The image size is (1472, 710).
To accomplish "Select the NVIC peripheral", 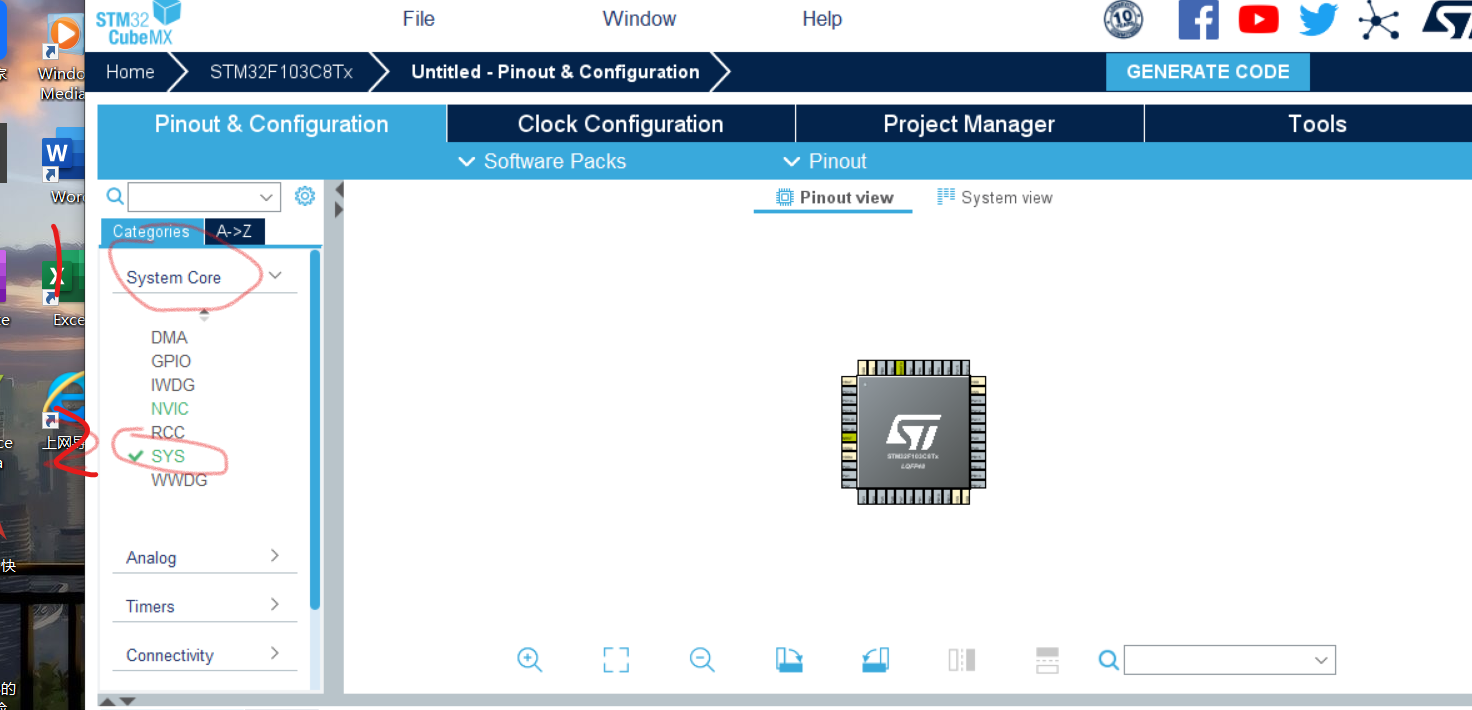I will [x=170, y=409].
